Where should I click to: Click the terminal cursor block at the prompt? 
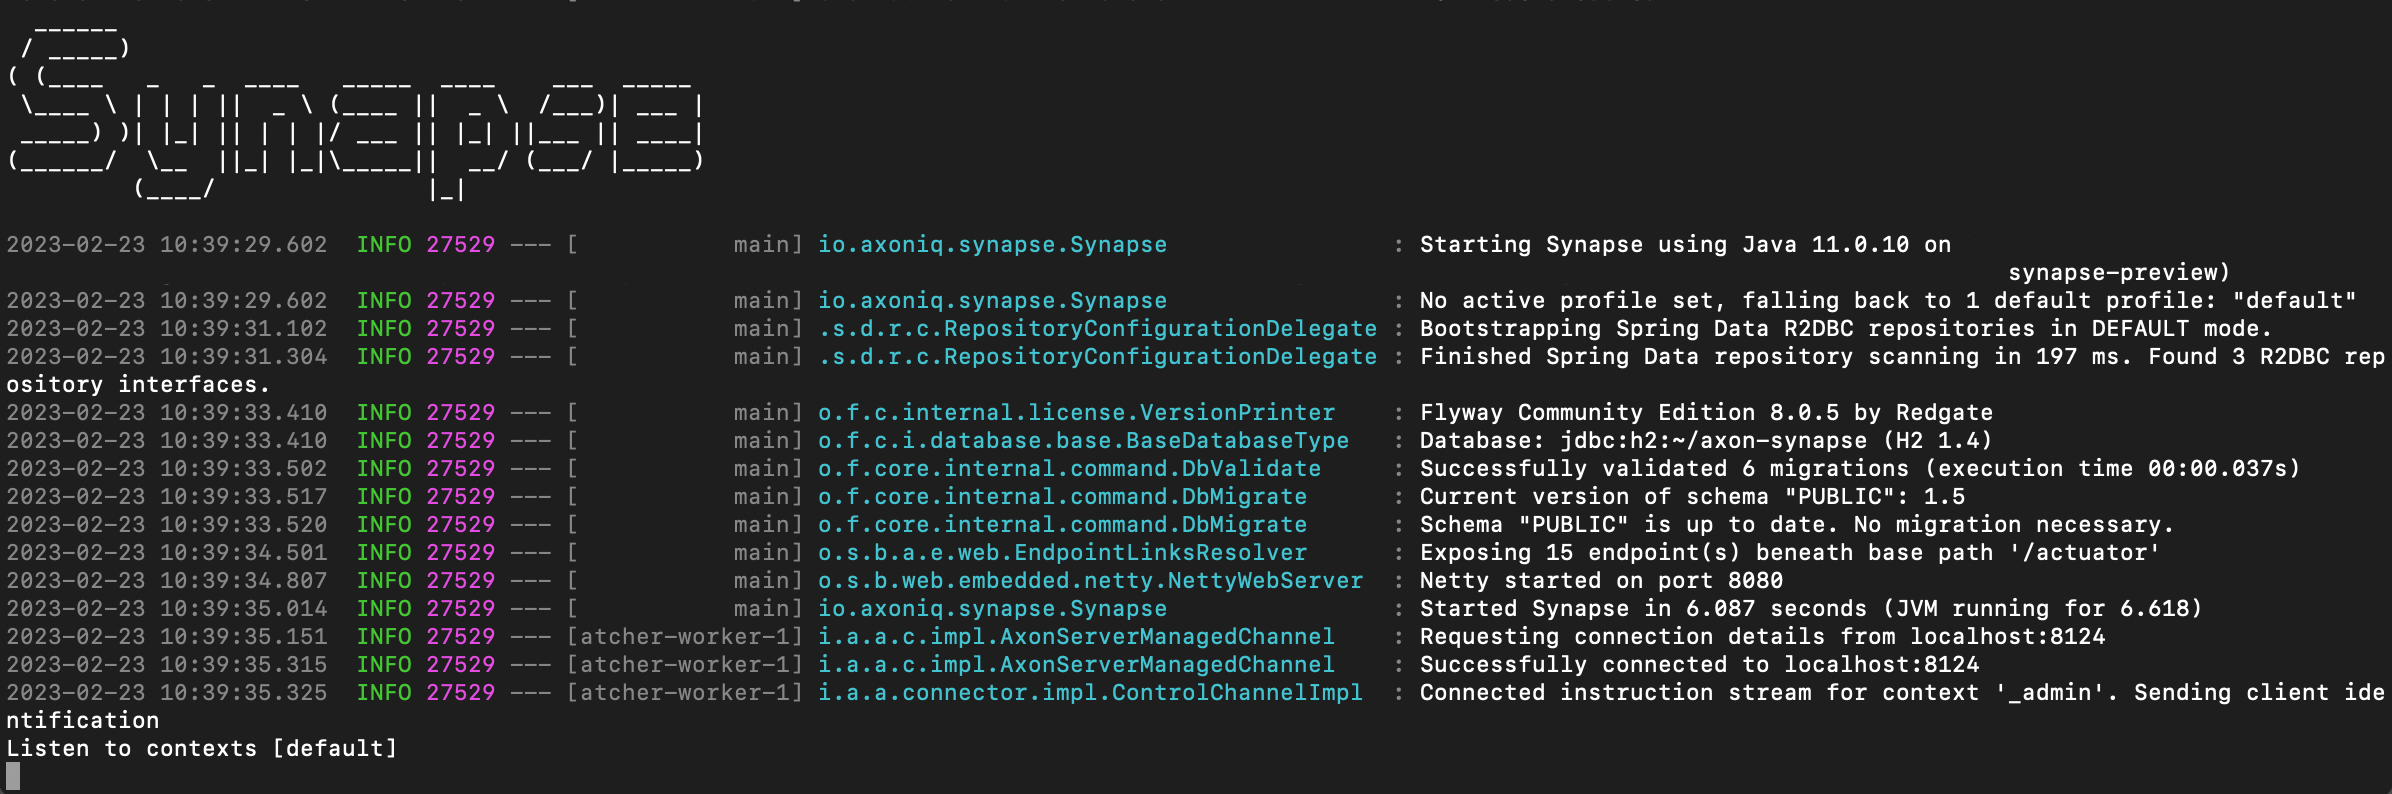click(13, 776)
